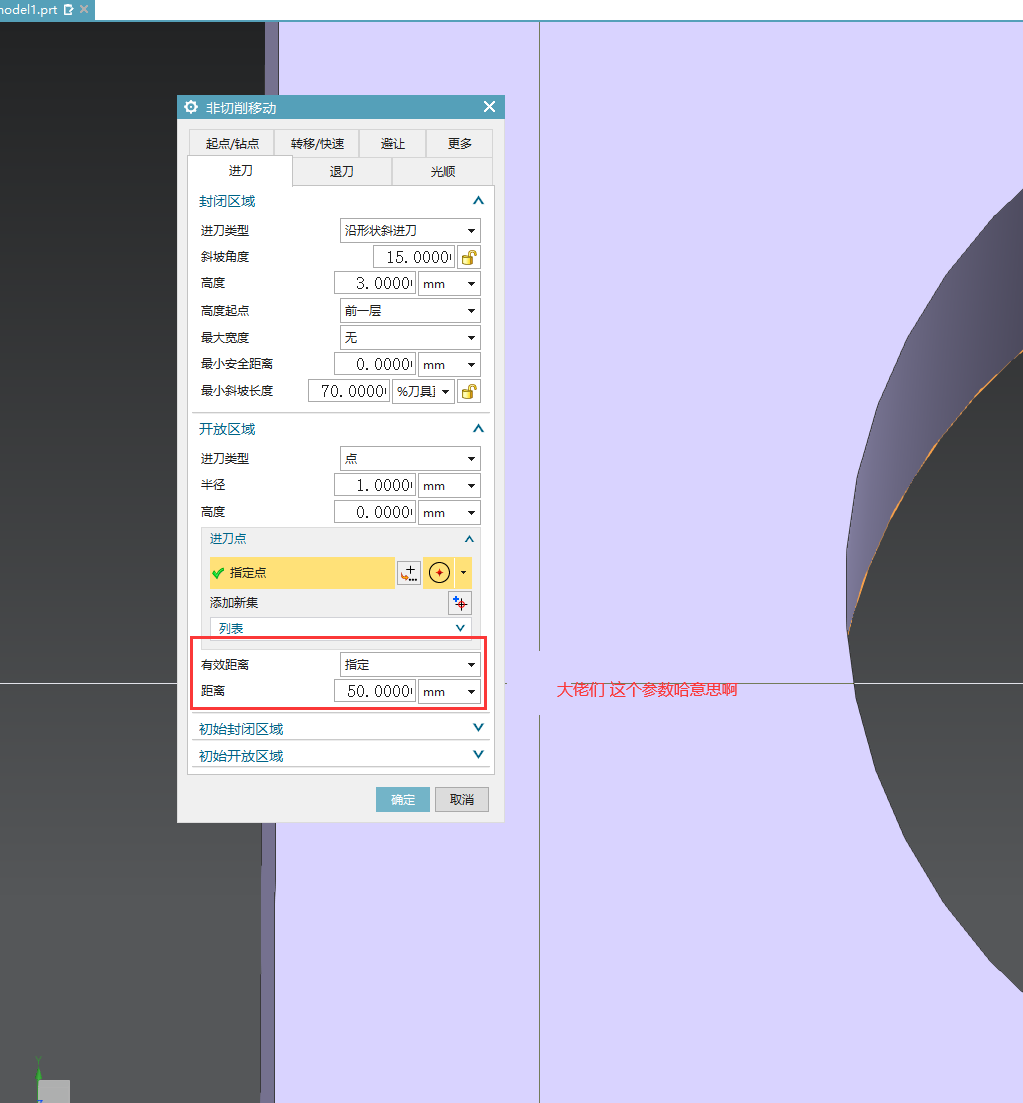Close the model1.prt document tab

tap(84, 9)
